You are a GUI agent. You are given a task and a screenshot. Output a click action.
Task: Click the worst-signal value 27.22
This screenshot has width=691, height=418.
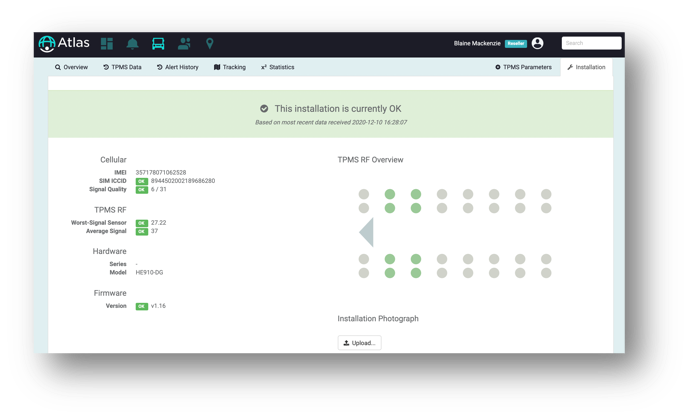point(159,222)
